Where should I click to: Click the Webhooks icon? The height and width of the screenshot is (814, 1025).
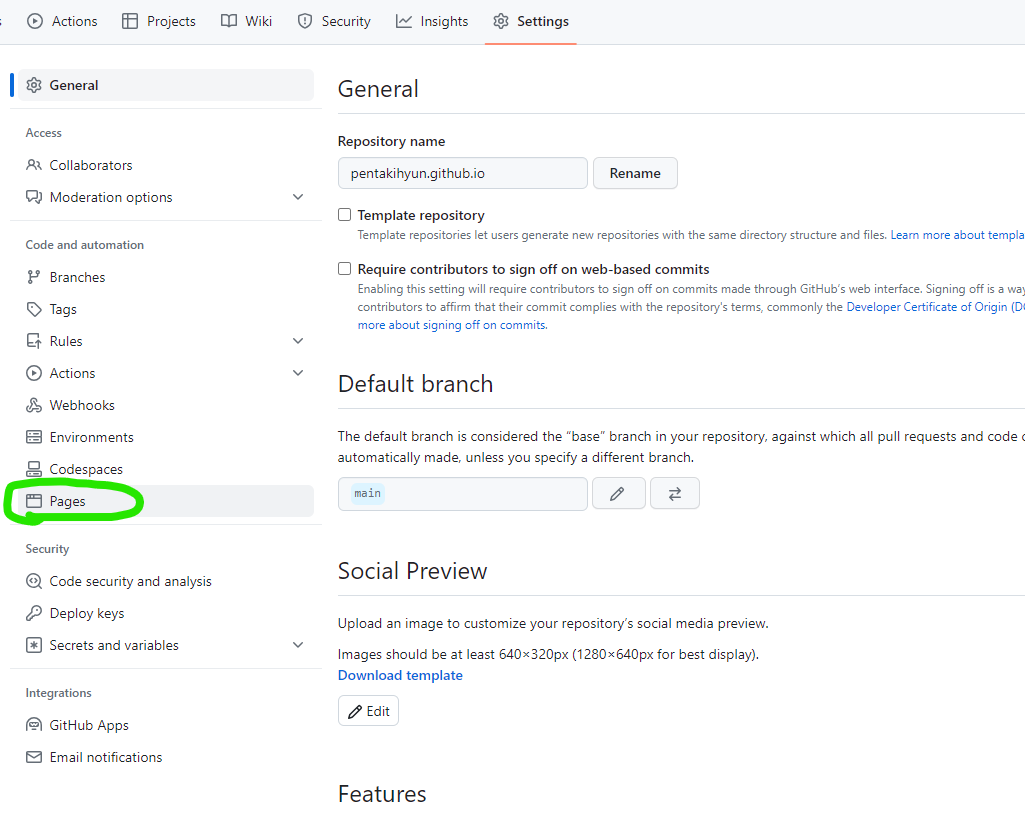34,405
